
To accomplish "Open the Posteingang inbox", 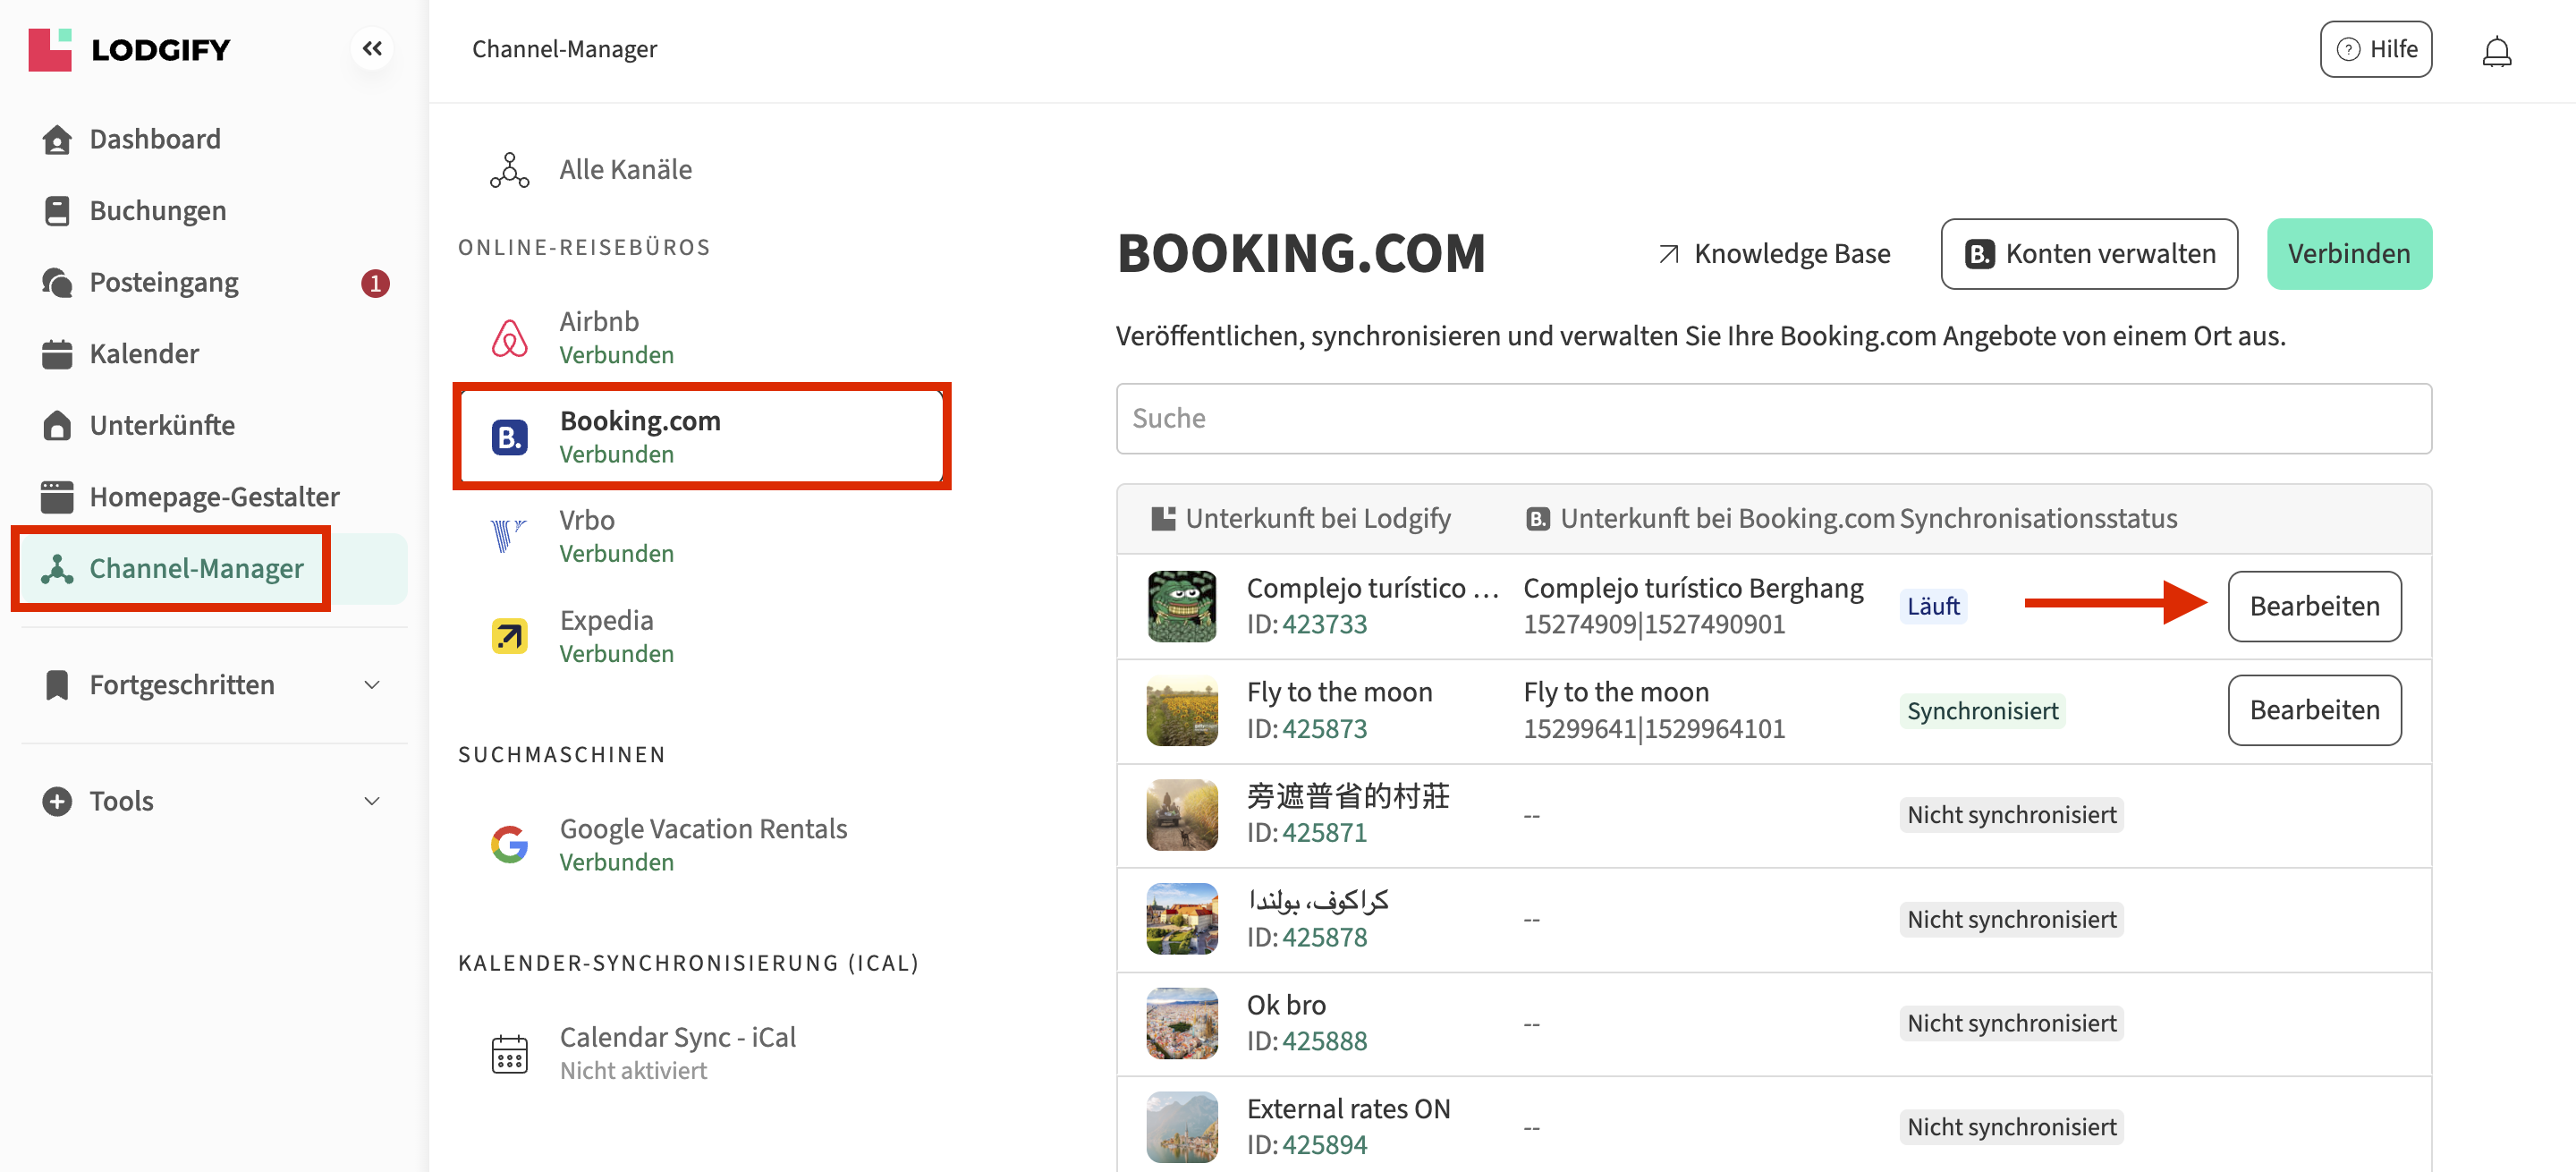I will pos(164,282).
